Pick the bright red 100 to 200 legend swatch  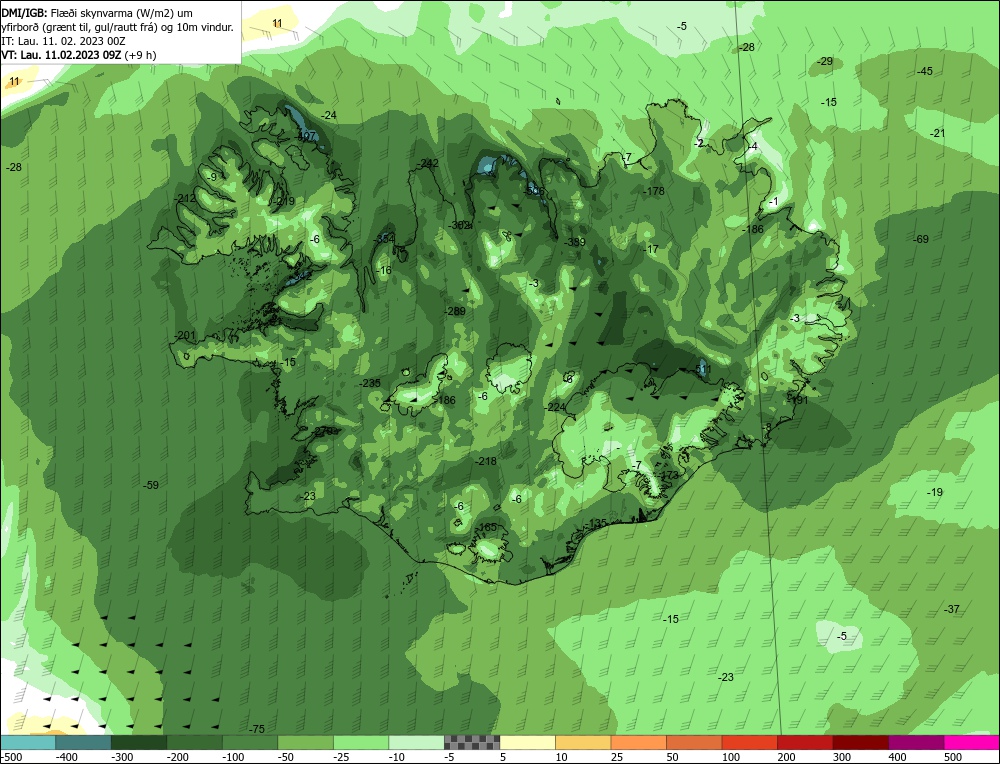coord(749,742)
